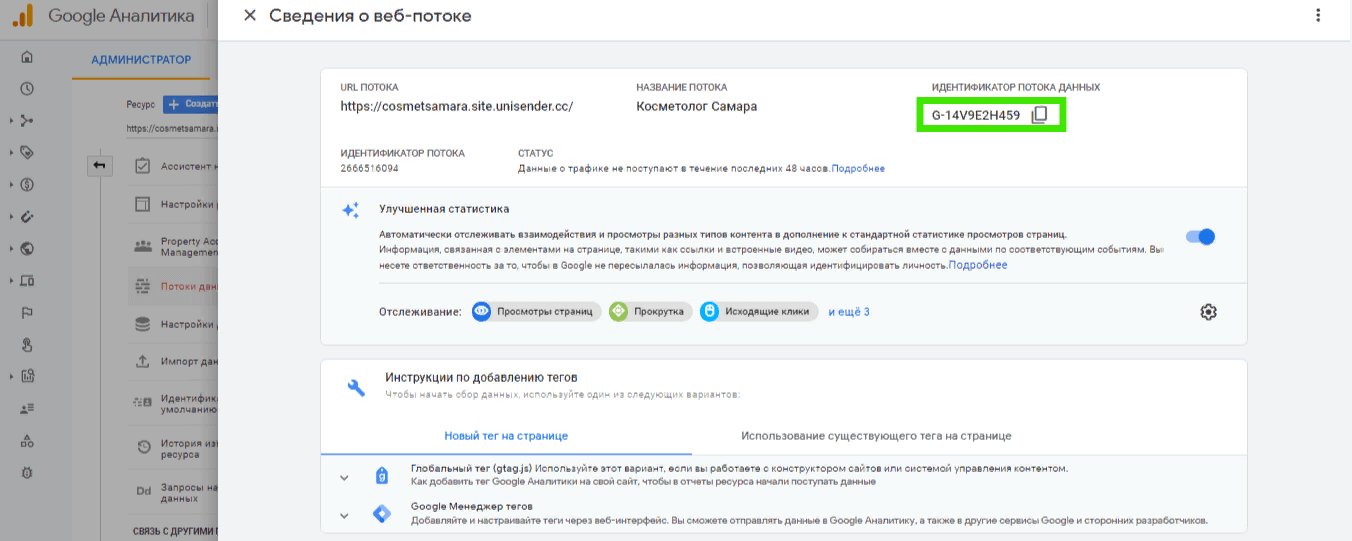Select the stream ID number 2666516094
The image size is (1352, 541).
[x=369, y=169]
